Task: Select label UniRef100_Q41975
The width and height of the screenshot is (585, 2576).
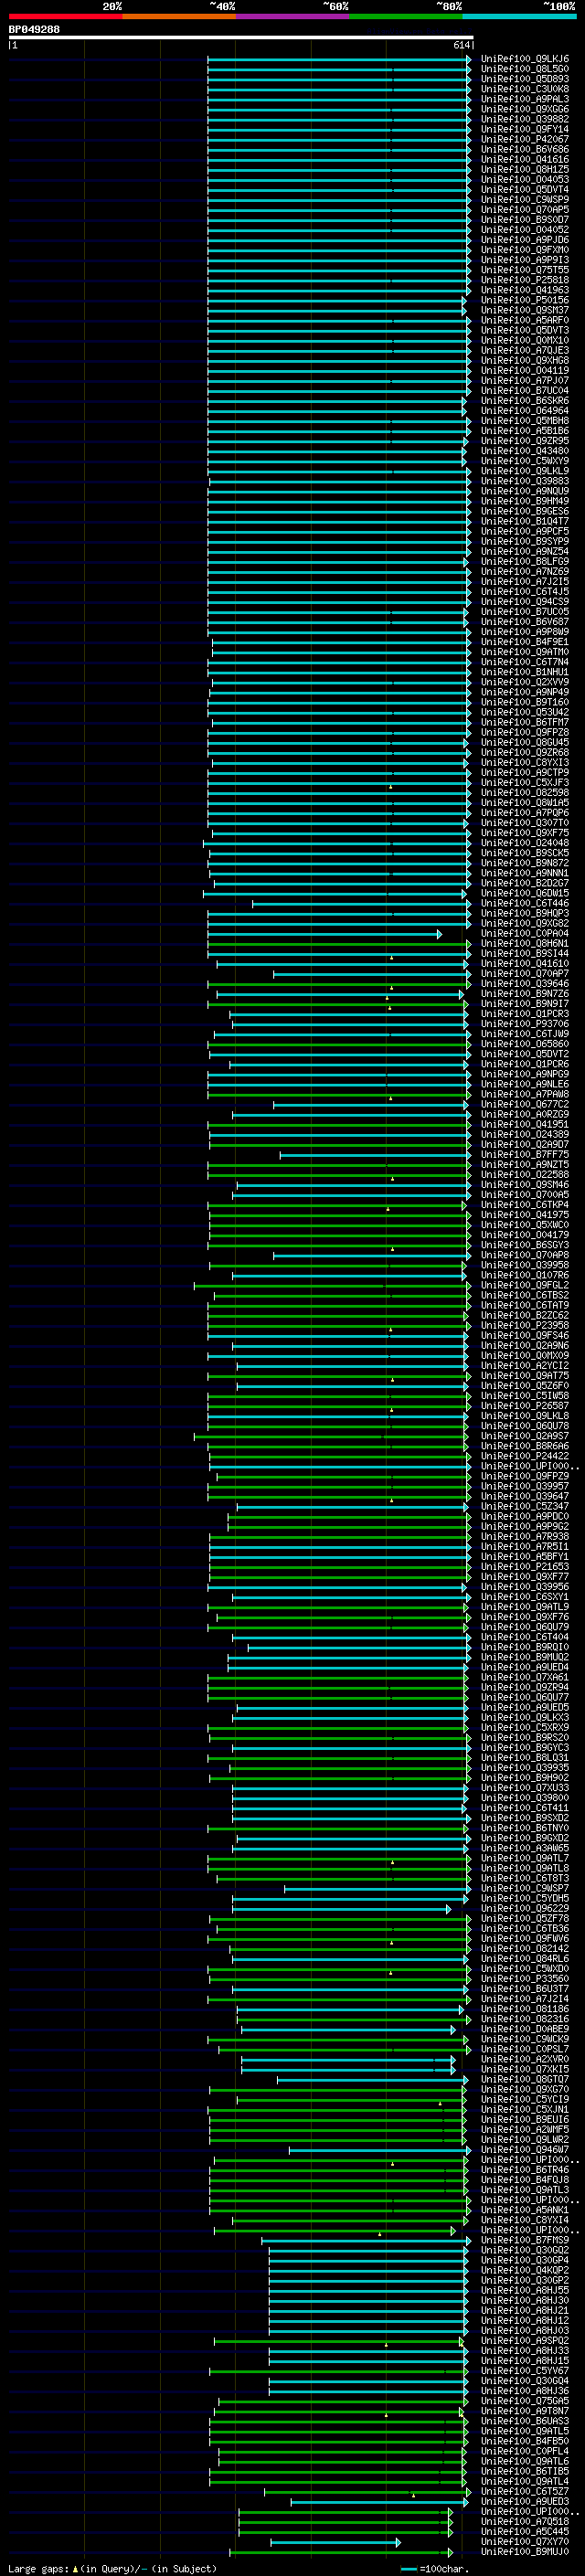Action: click(525, 1215)
